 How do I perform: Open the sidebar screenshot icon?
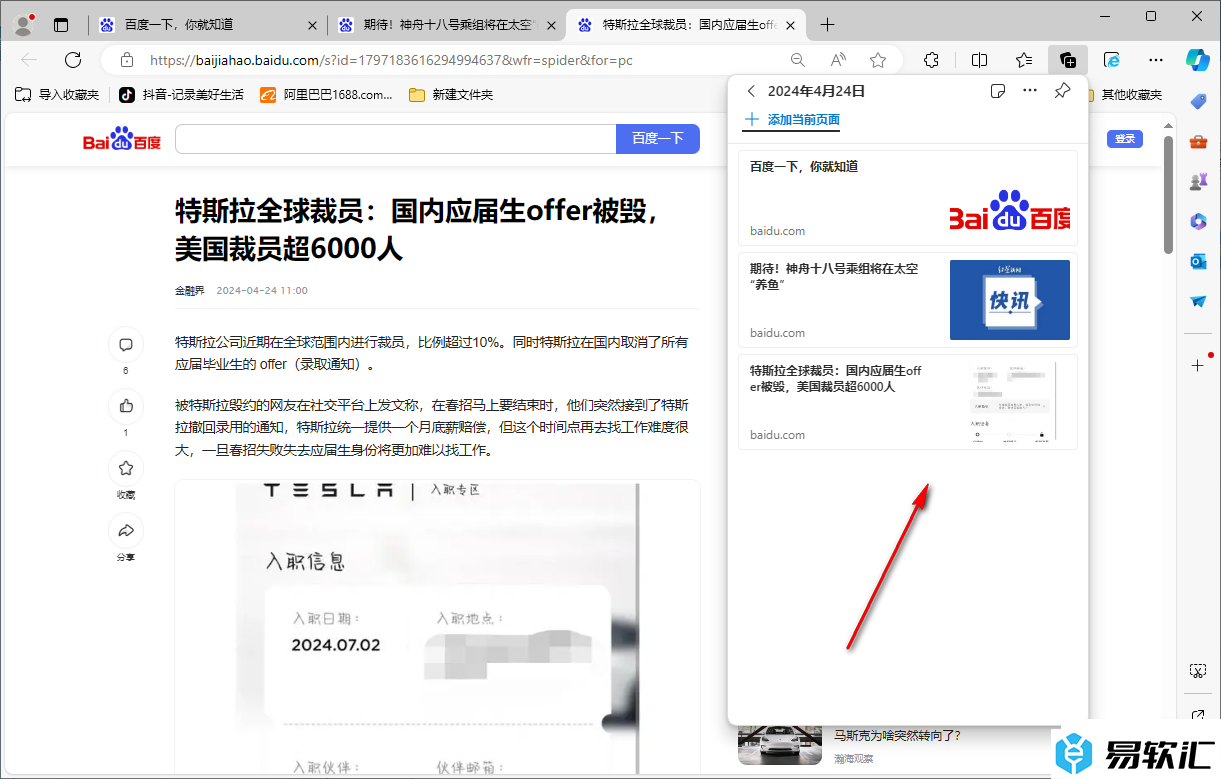point(1198,670)
